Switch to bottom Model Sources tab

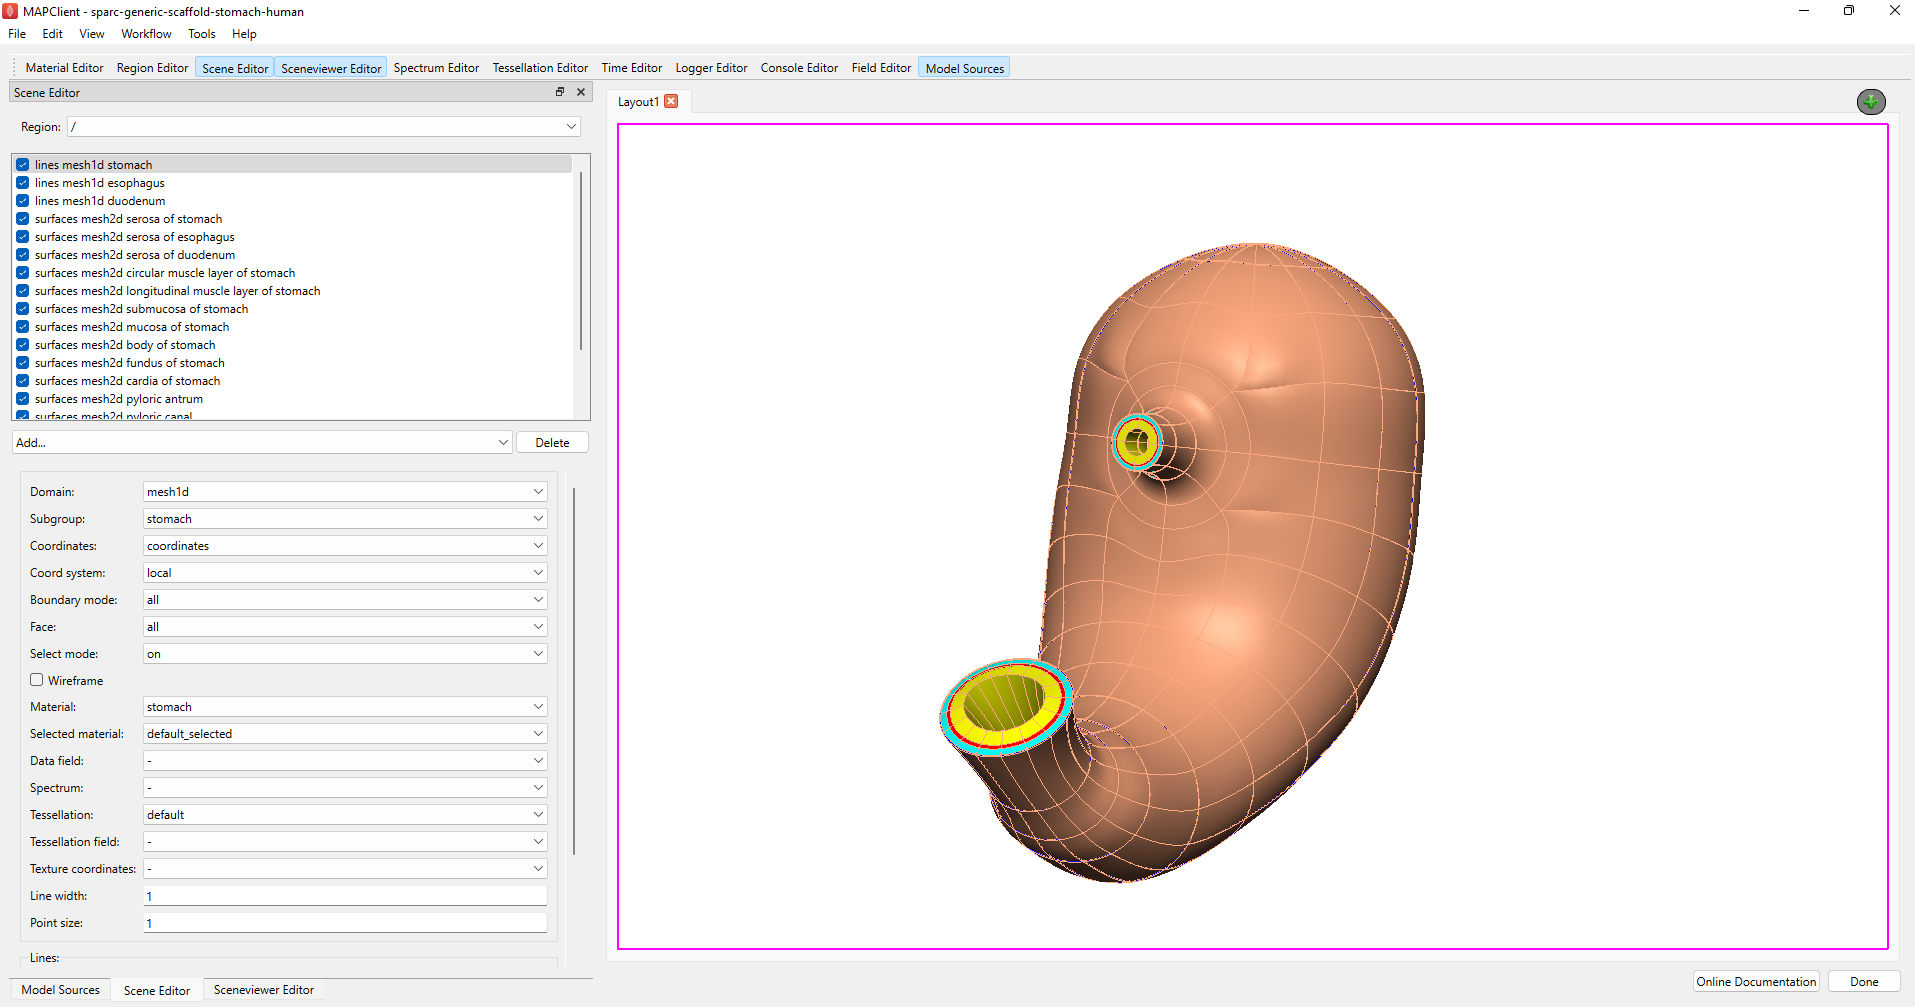[x=60, y=990]
